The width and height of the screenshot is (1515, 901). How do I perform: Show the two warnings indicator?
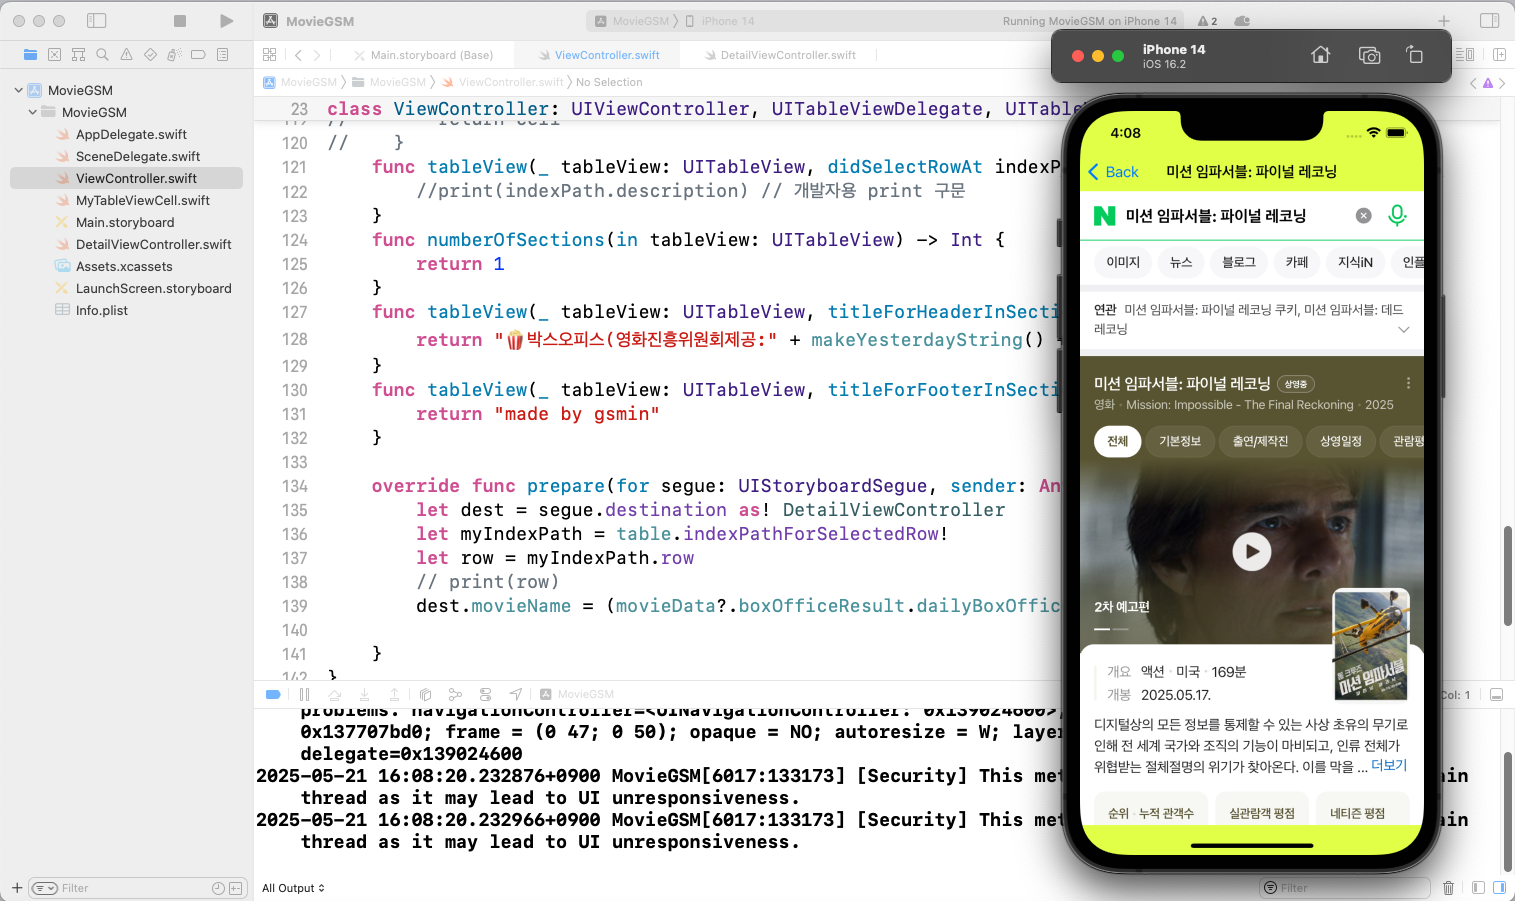point(1208,21)
